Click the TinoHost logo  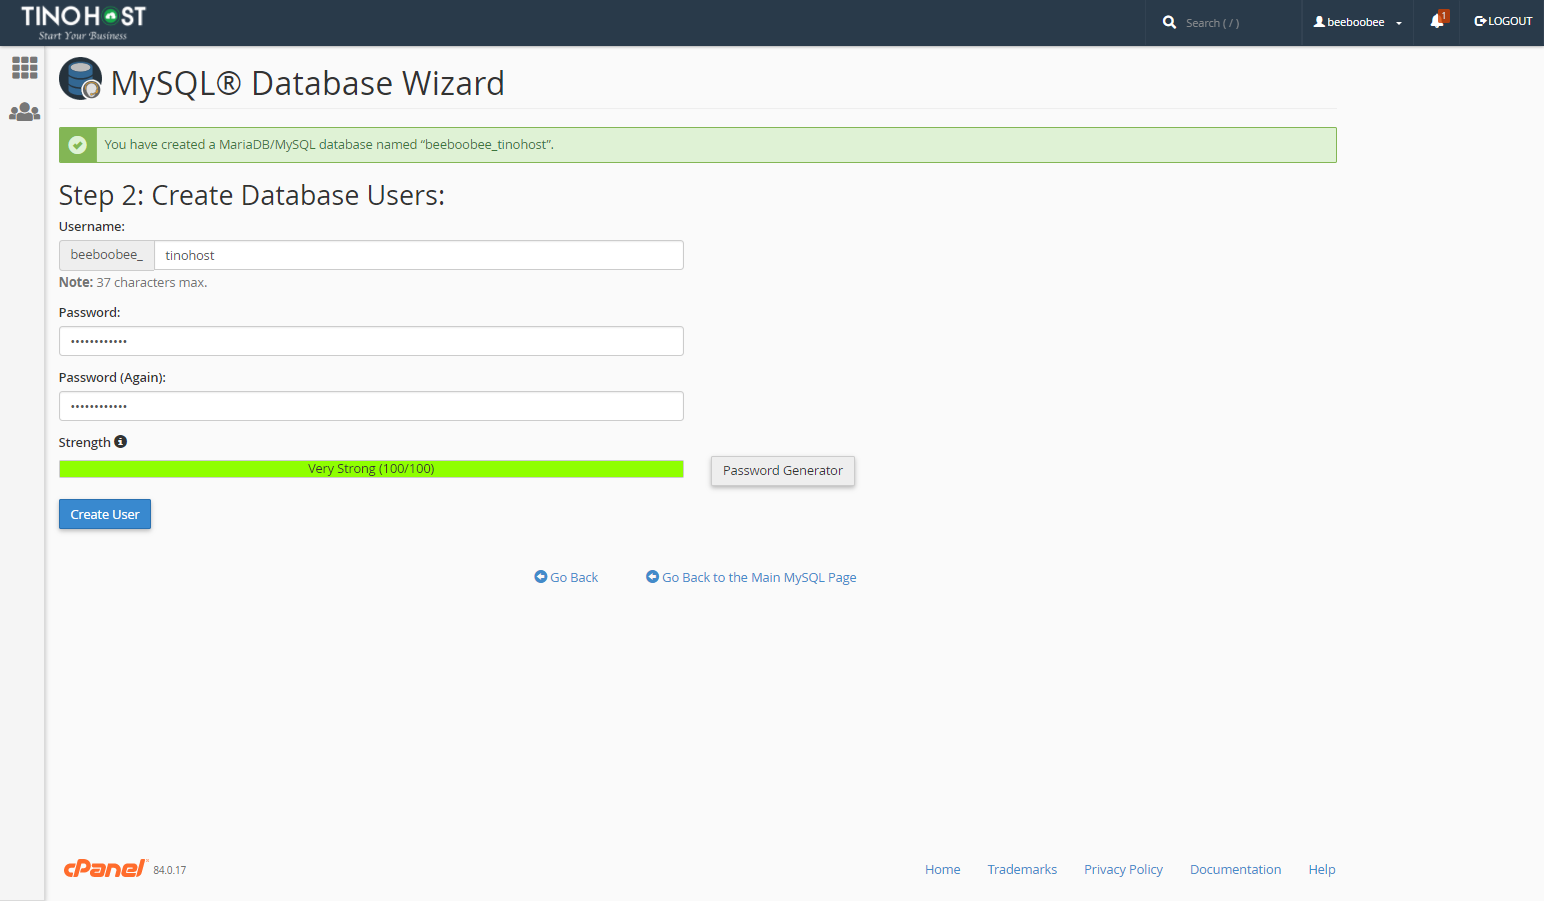(x=83, y=22)
